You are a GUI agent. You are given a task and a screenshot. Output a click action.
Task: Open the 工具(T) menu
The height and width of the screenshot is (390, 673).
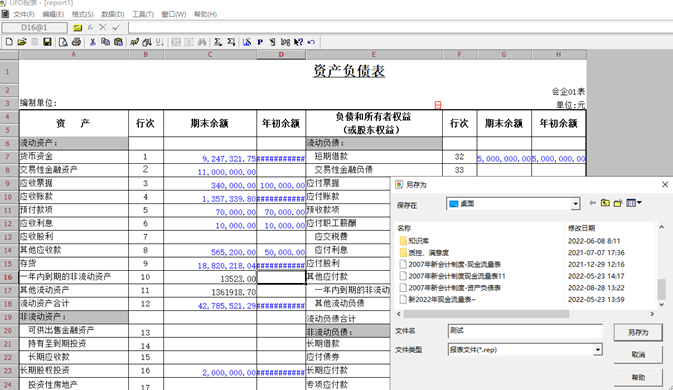click(x=142, y=14)
